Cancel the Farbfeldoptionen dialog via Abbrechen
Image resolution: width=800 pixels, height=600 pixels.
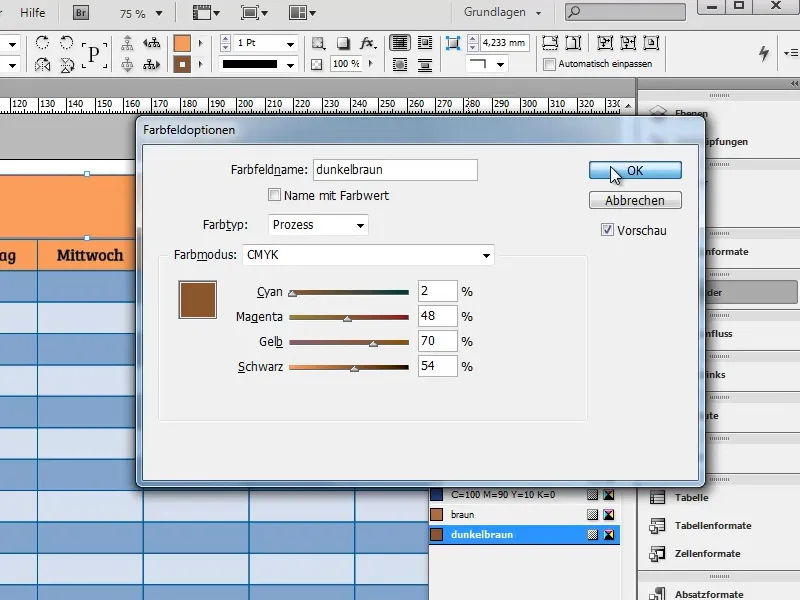click(x=634, y=200)
